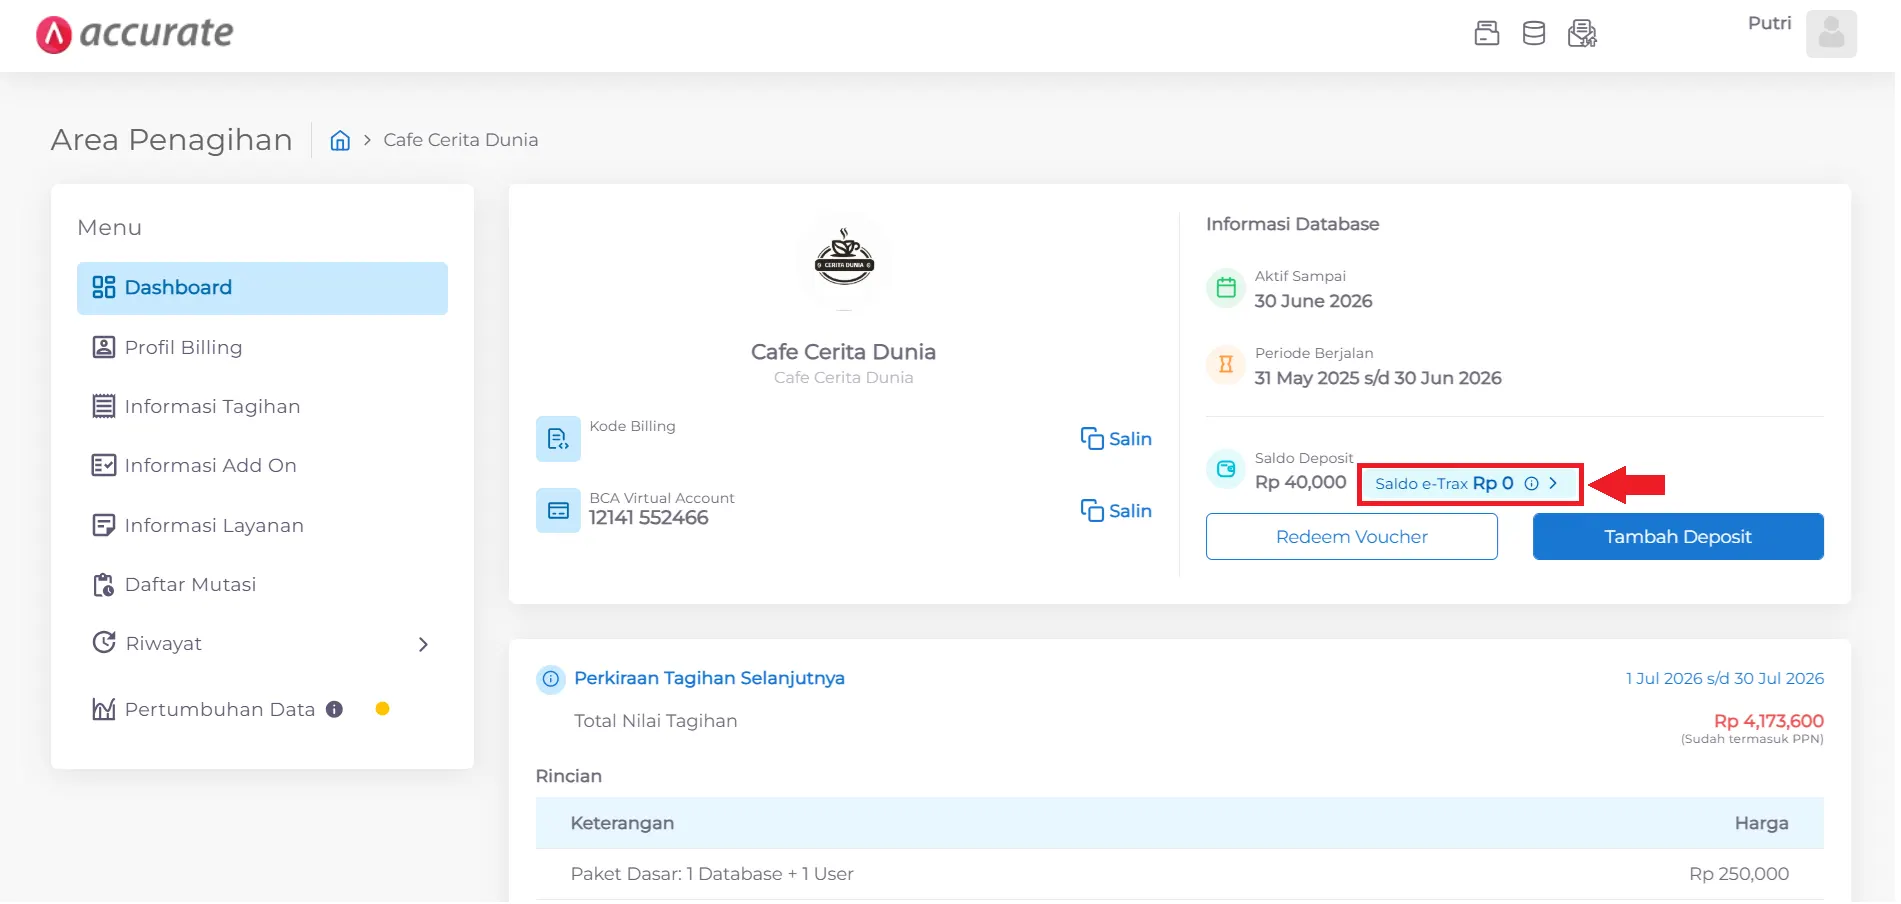Open Informasi Add On page
1901x904 pixels.
[x=210, y=466]
